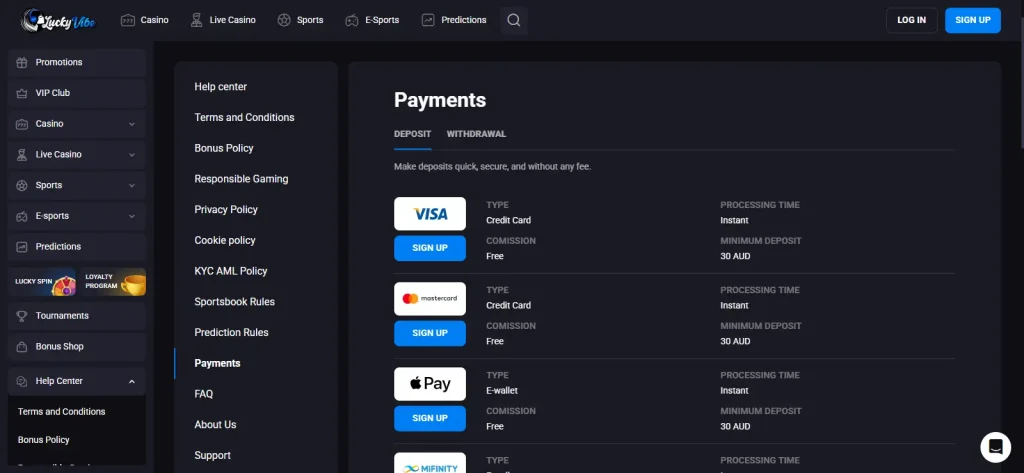Open the Prediction Rules page
This screenshot has height=473, width=1024.
click(231, 333)
